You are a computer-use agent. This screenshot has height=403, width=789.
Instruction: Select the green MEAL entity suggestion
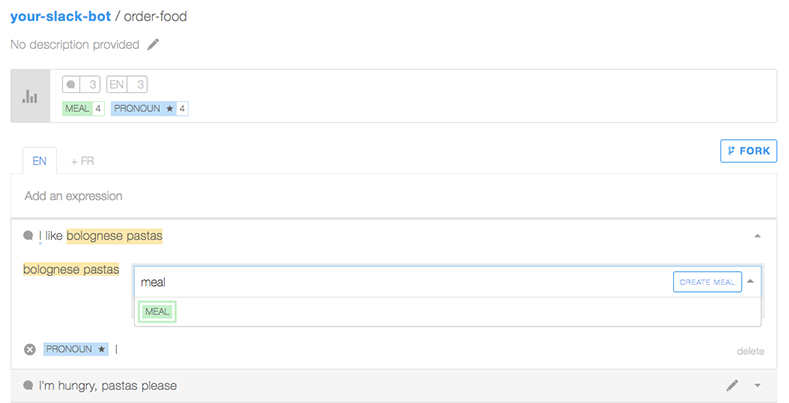(157, 312)
